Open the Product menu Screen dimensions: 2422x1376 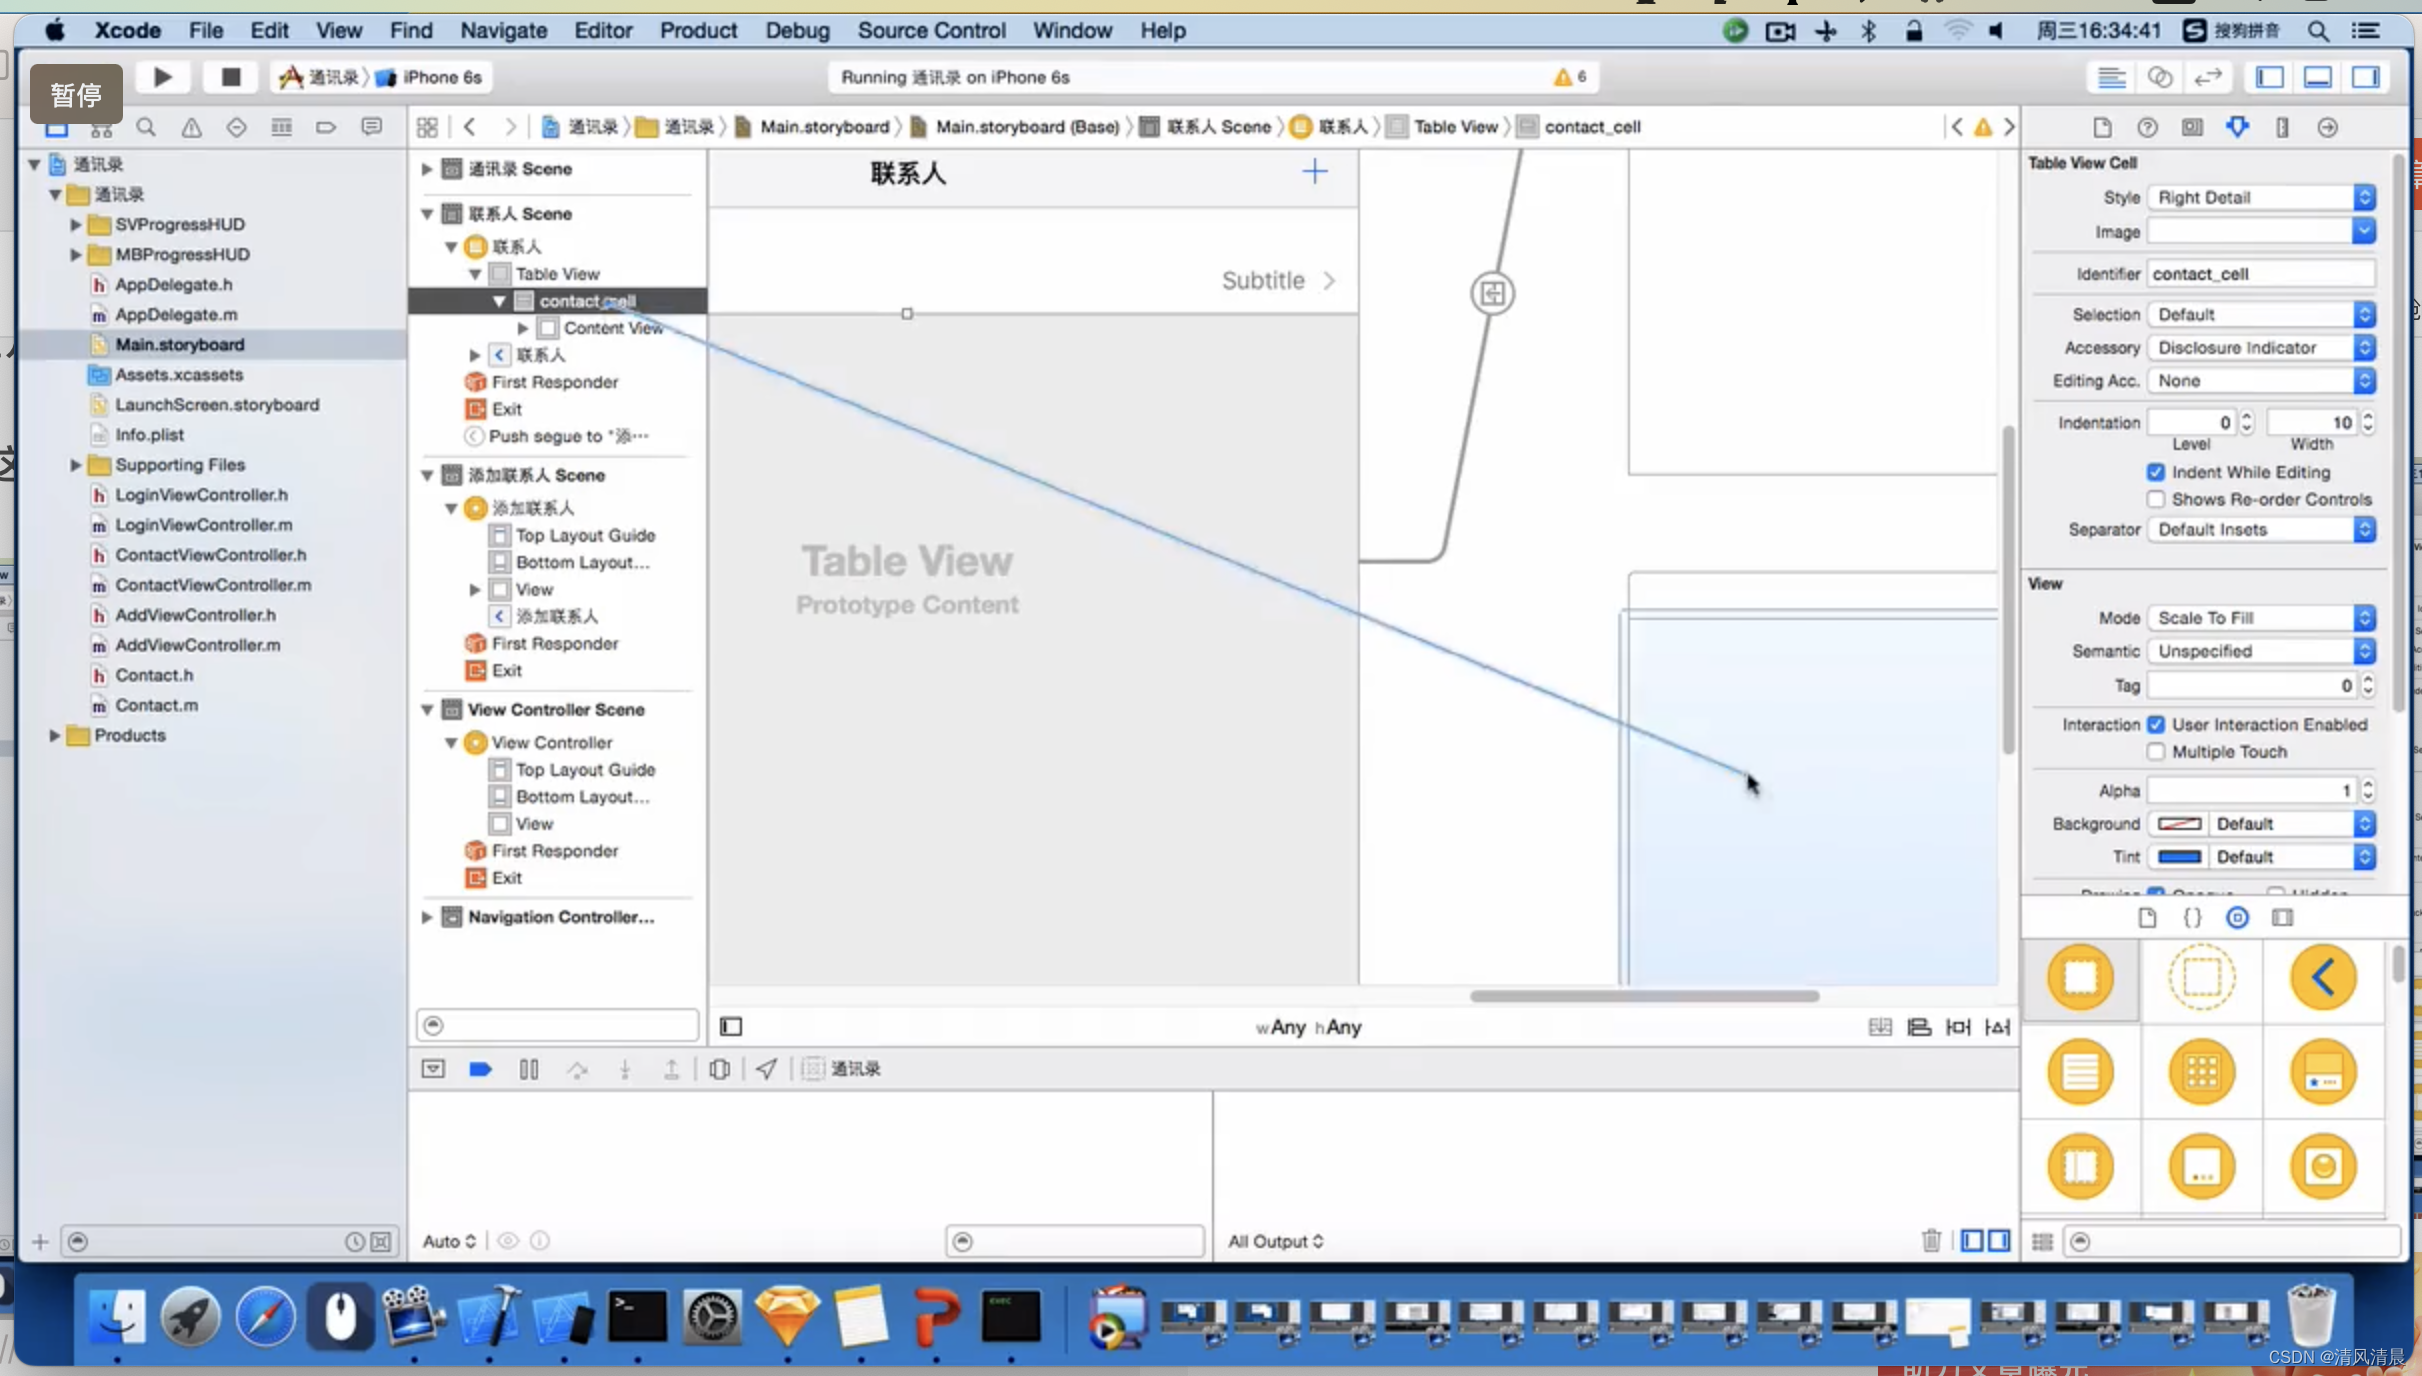(x=698, y=30)
